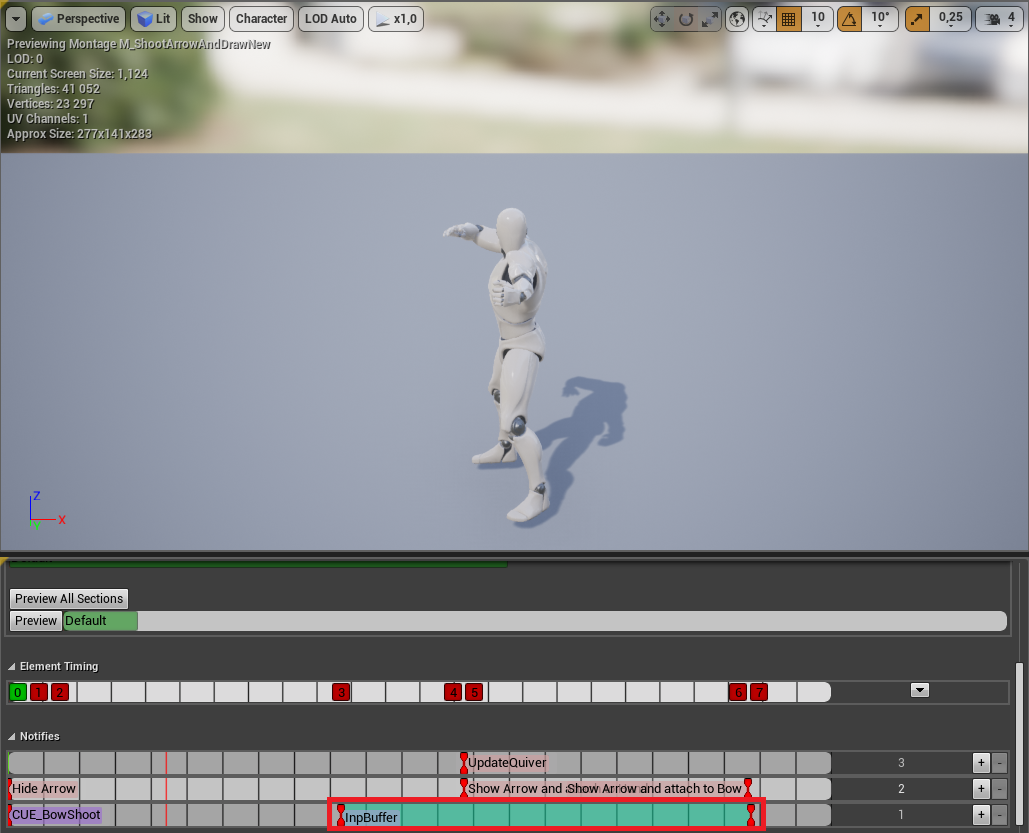This screenshot has height=833, width=1029.
Task: Toggle grid snapping on or off
Action: pos(788,19)
